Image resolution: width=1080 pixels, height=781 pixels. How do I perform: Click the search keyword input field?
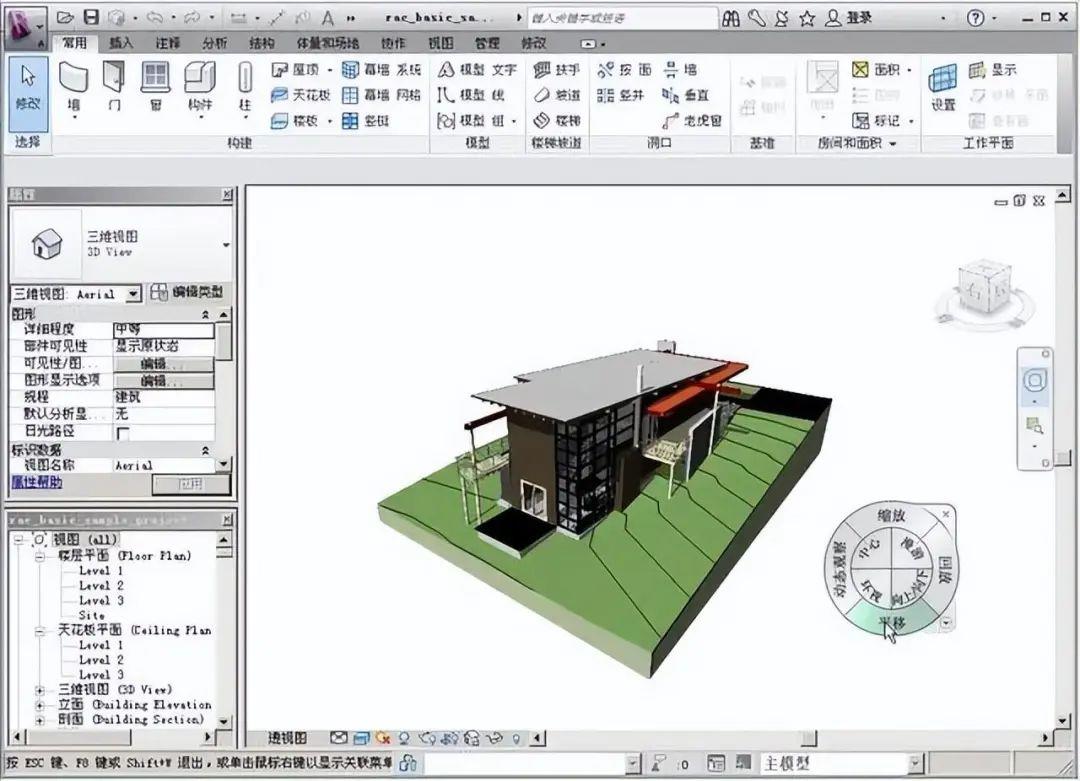pyautogui.click(x=623, y=18)
